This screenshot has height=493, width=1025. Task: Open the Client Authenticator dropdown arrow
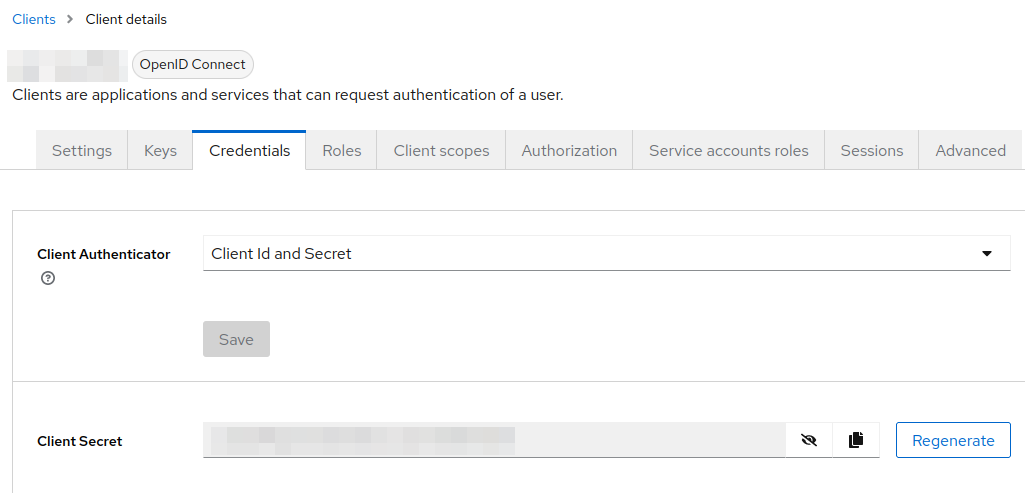[987, 253]
